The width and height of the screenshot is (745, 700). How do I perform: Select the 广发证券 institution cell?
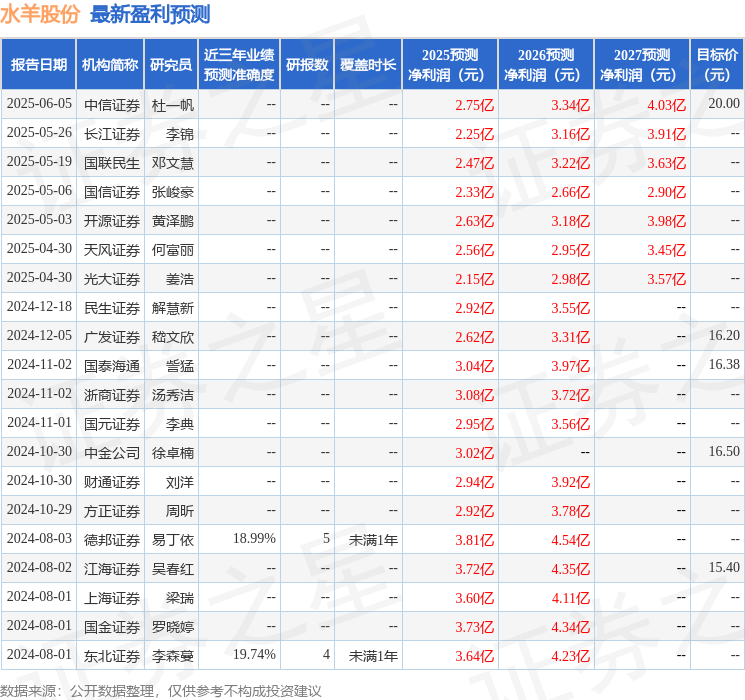tap(112, 337)
